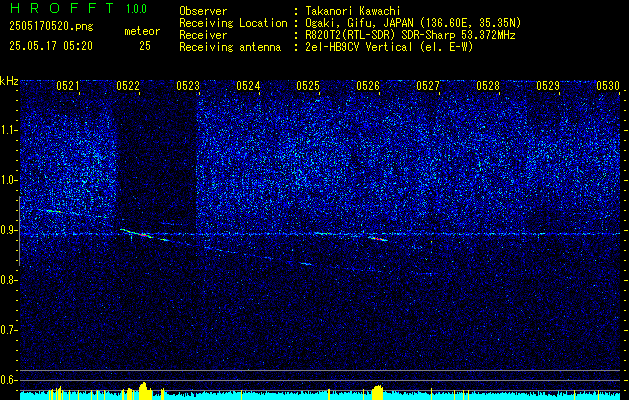The width and height of the screenshot is (629, 400).
Task: Click the 'meteor' label
Action: click(142, 31)
